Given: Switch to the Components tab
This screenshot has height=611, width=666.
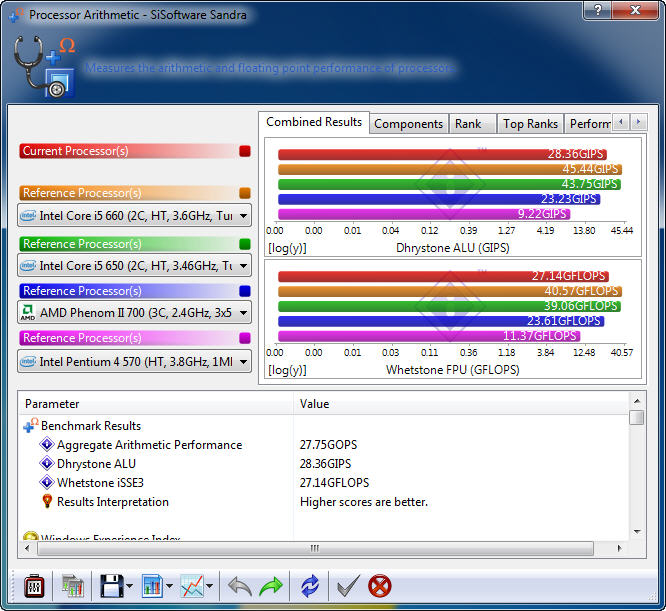Looking at the screenshot, I should pyautogui.click(x=409, y=124).
